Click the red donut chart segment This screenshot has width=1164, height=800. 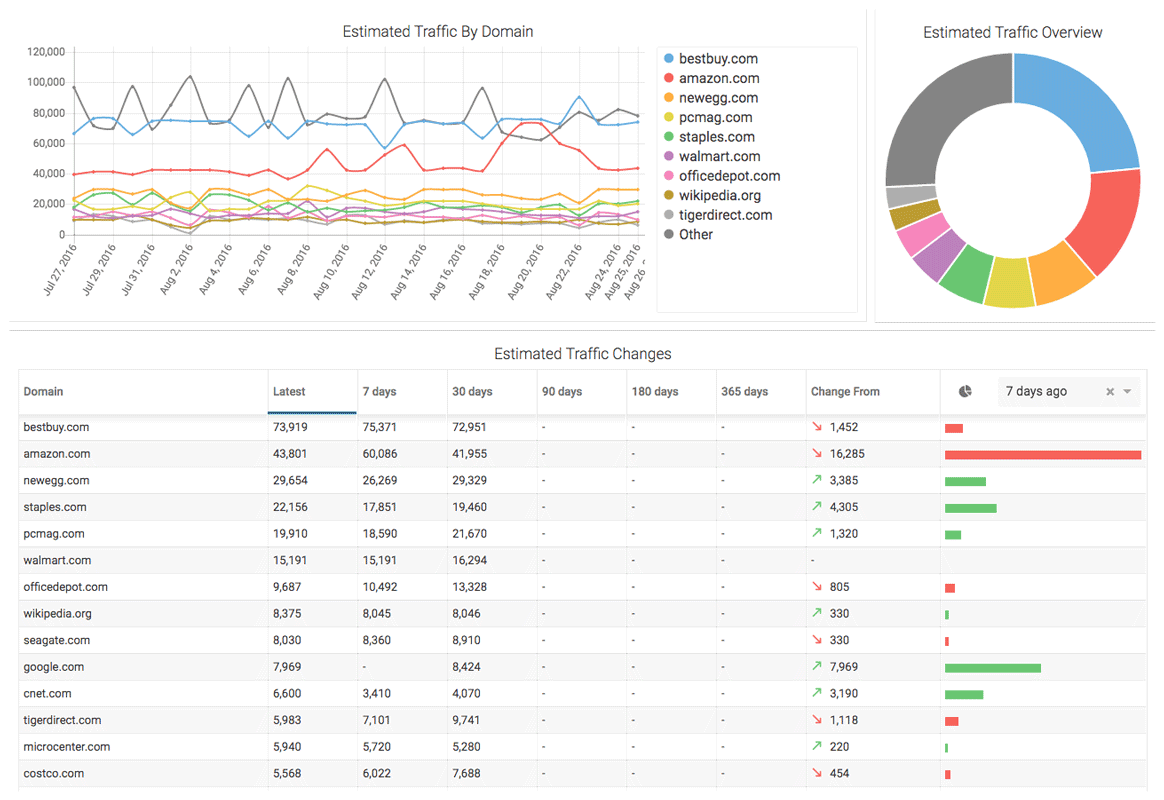click(1106, 221)
